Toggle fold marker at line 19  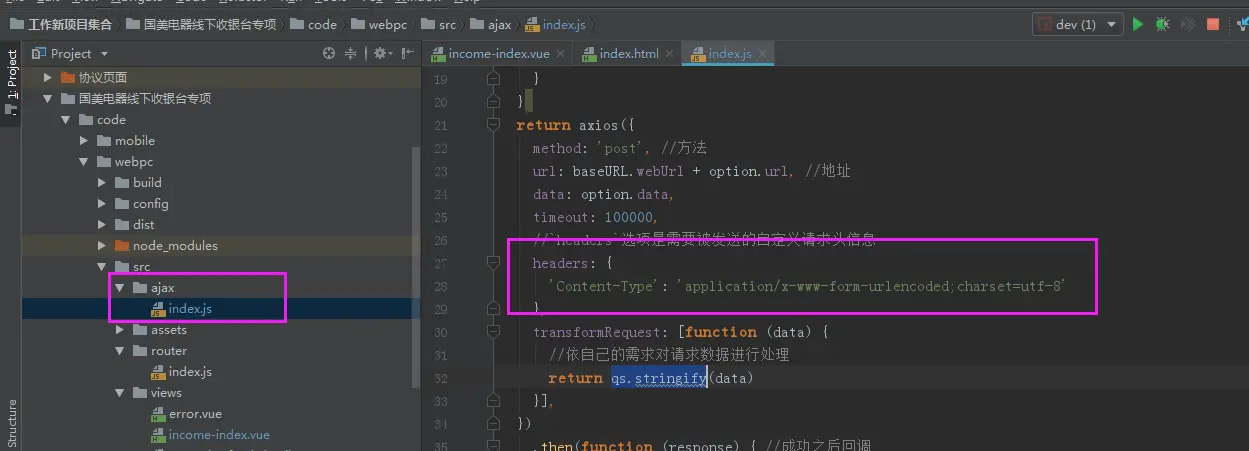pyautogui.click(x=492, y=79)
